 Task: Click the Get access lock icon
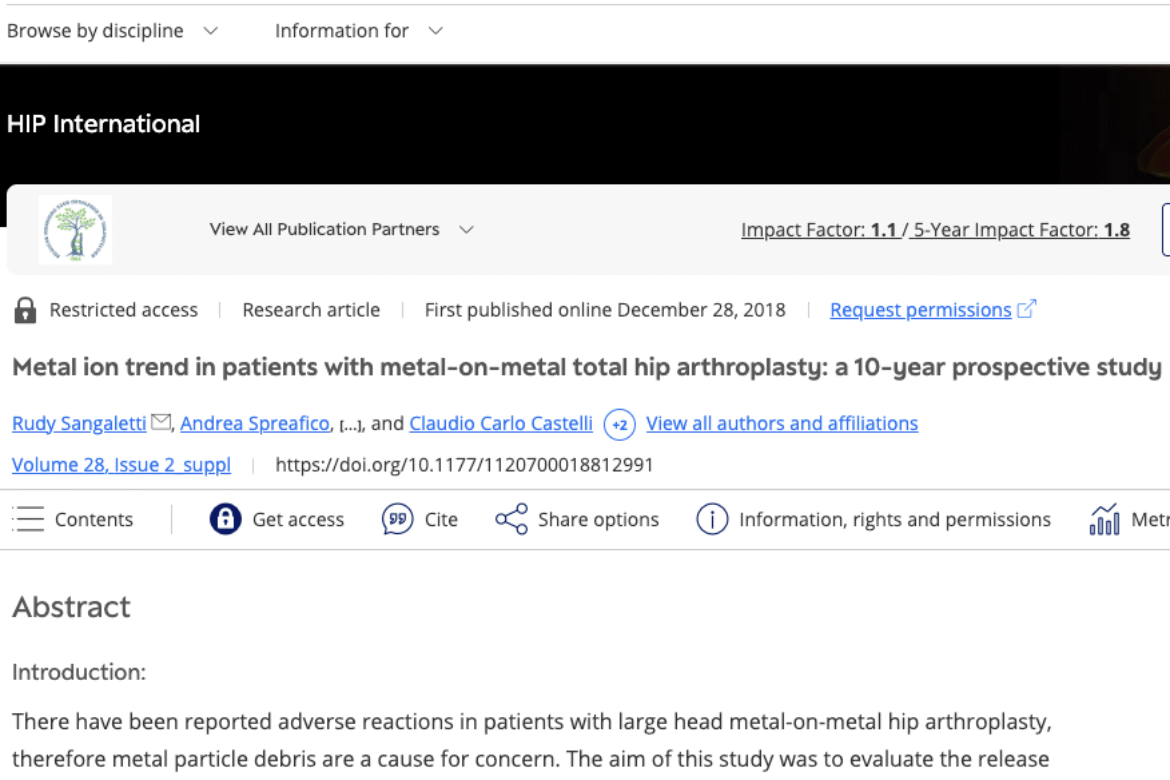click(x=225, y=519)
